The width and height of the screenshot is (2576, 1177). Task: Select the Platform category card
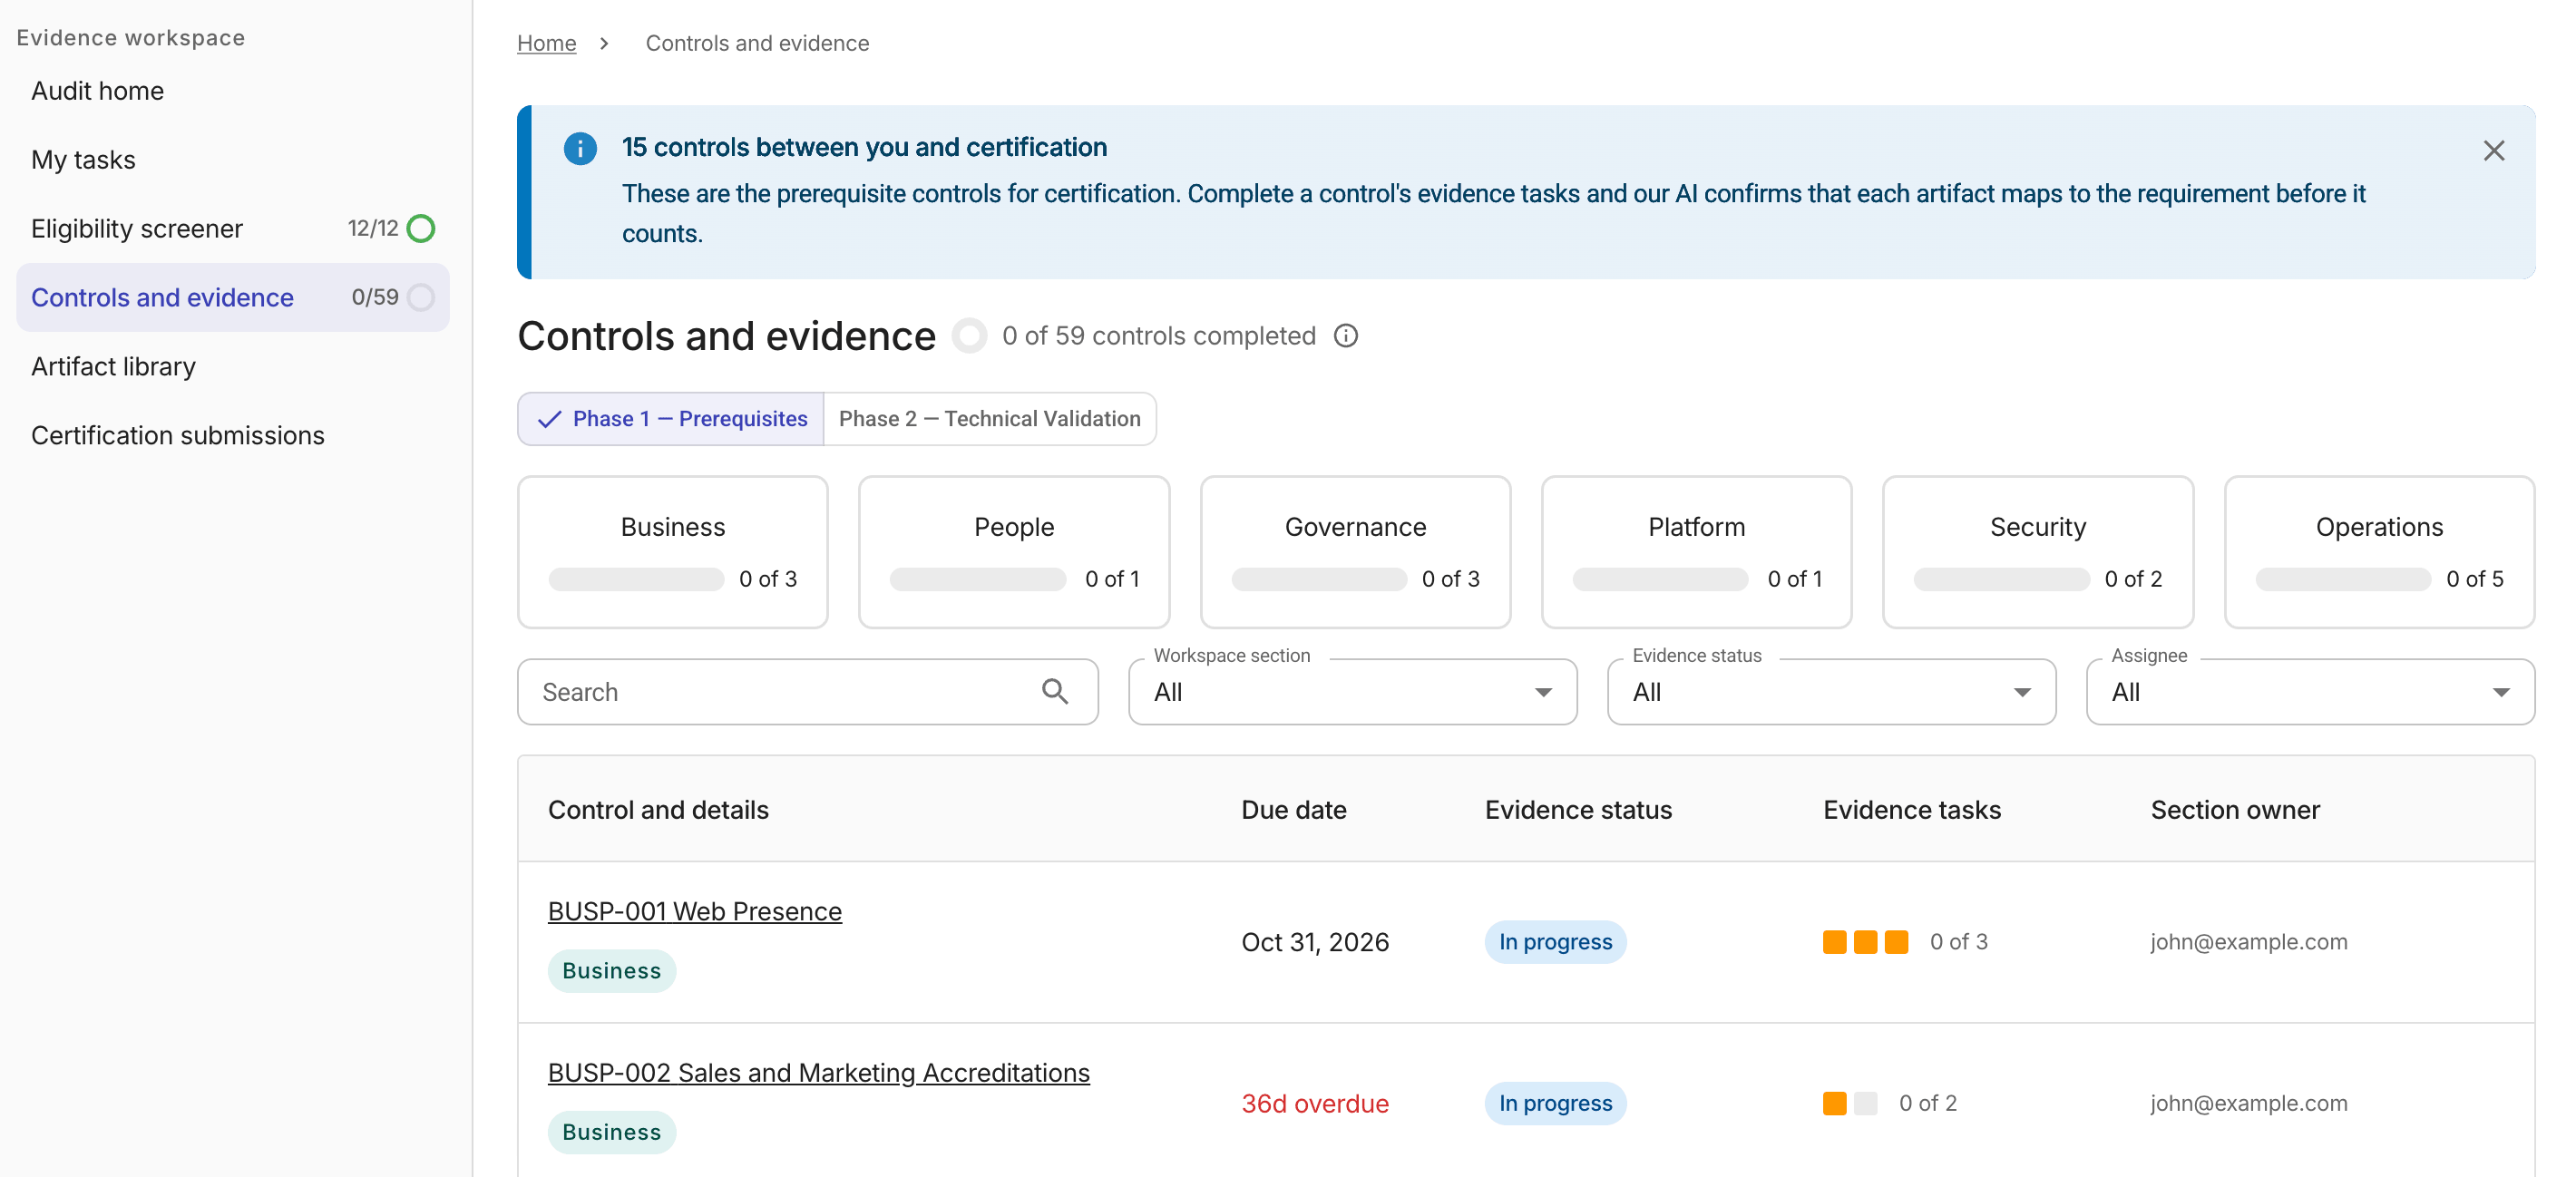pyautogui.click(x=1696, y=552)
